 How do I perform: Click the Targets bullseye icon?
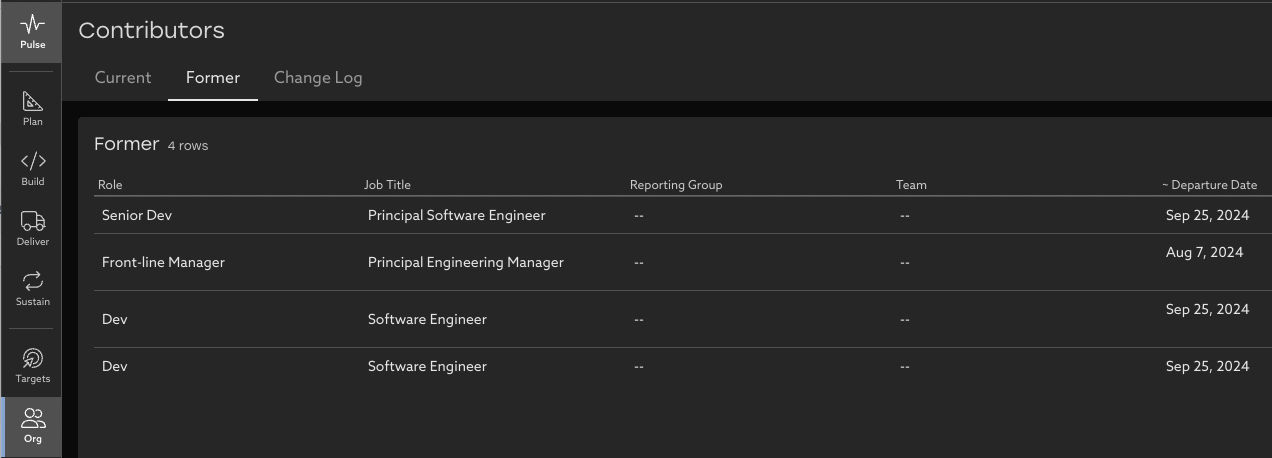coord(32,365)
